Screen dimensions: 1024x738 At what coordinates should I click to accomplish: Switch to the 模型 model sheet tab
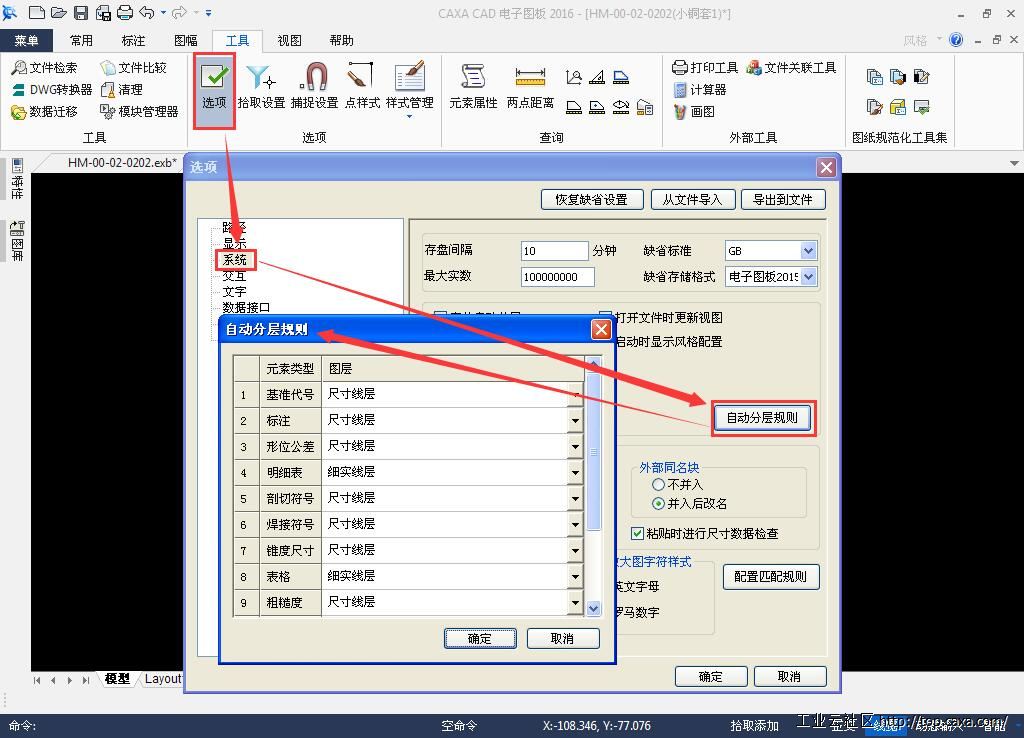point(117,679)
